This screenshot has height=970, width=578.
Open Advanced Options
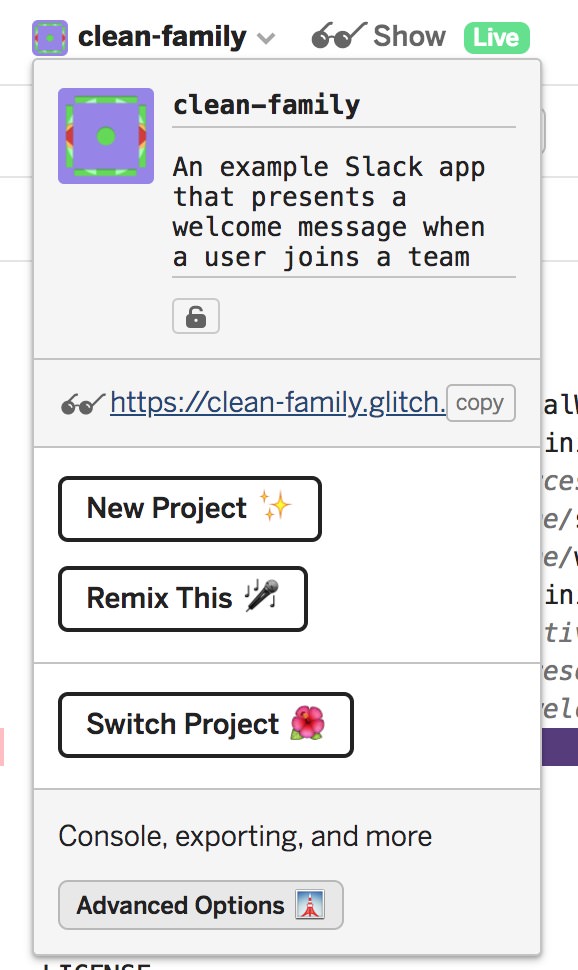[200, 905]
